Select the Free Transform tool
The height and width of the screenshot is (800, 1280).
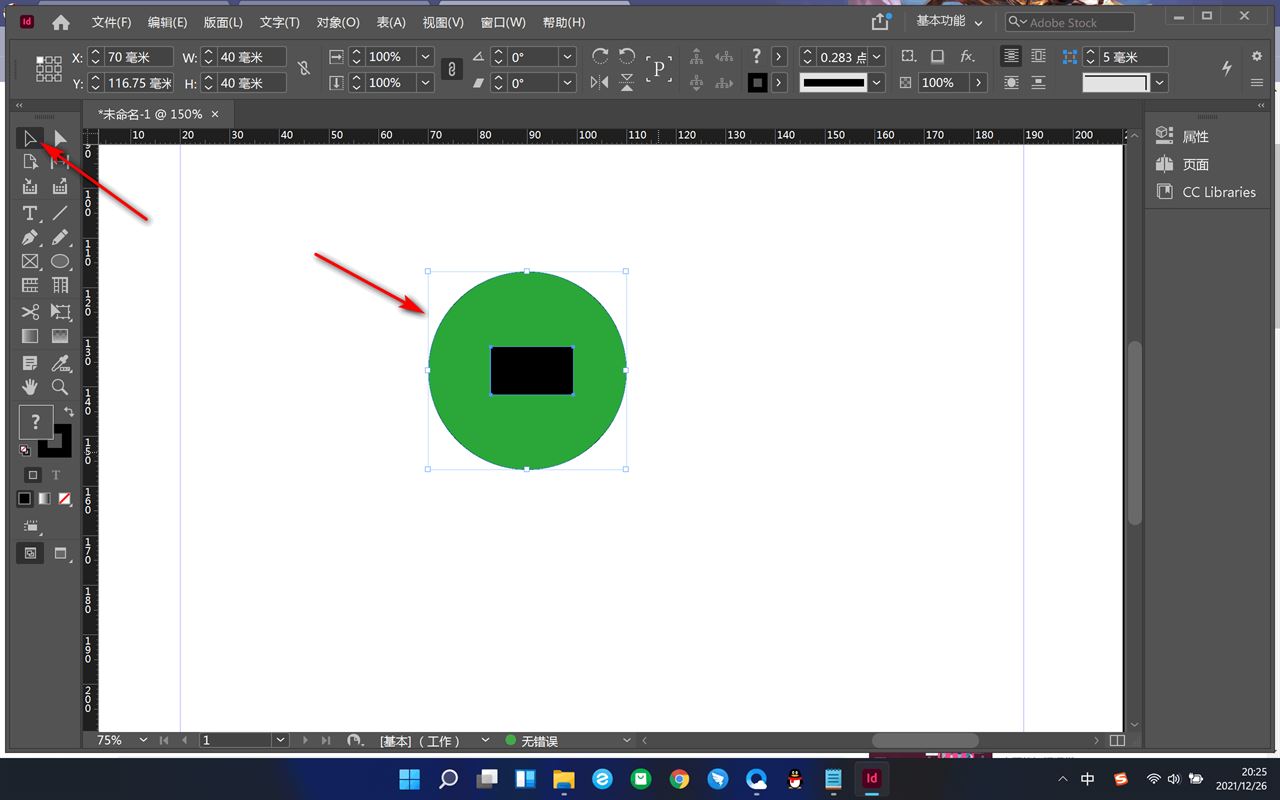pyautogui.click(x=60, y=312)
